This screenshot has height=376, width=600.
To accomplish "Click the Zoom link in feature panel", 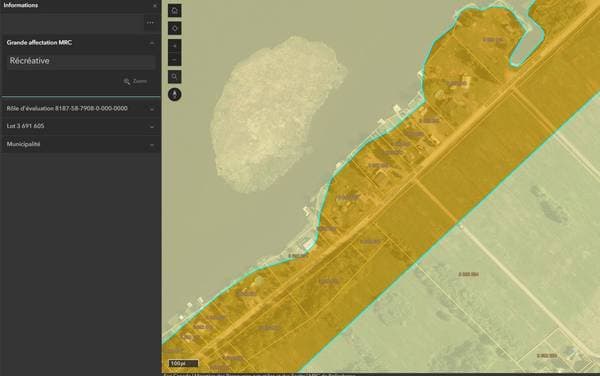I will coord(135,81).
